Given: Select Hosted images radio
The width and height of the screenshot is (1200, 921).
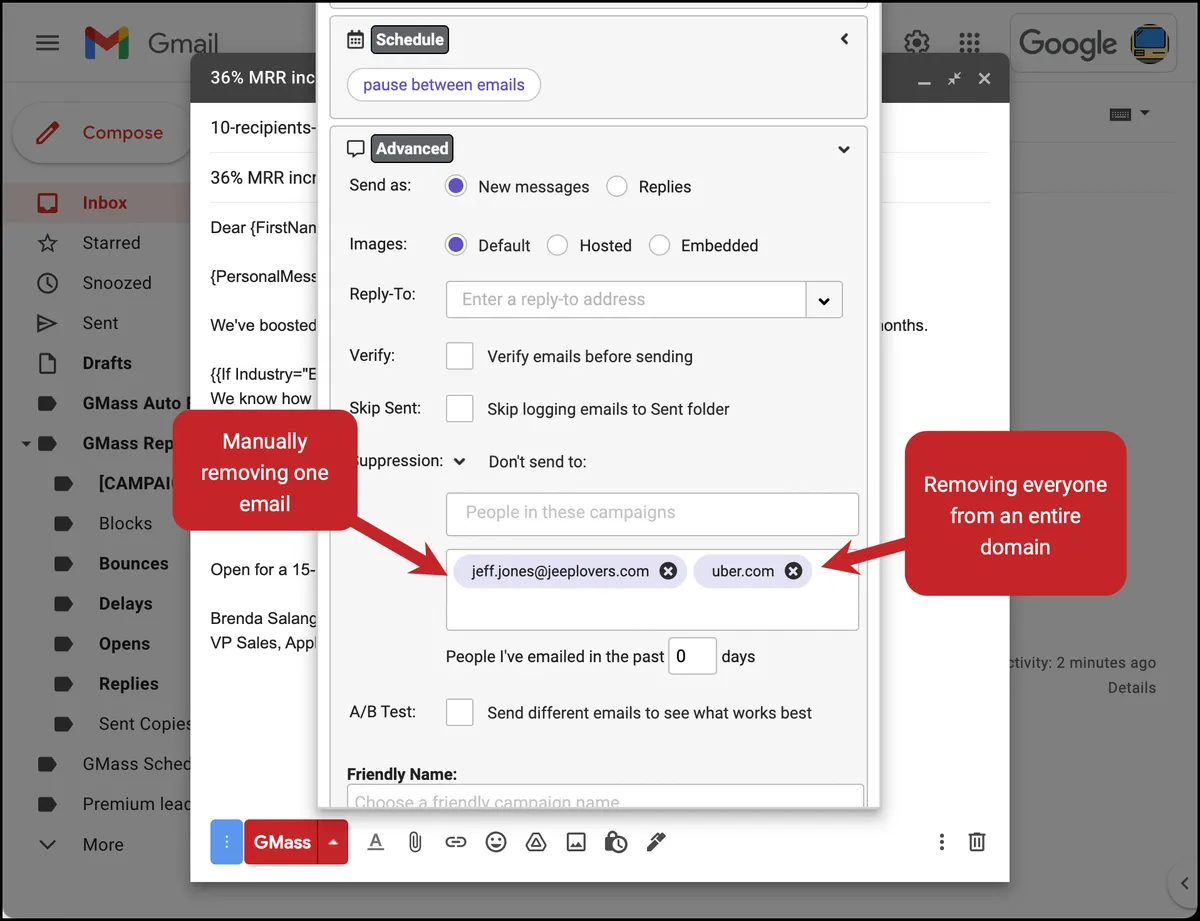Looking at the screenshot, I should coord(557,245).
